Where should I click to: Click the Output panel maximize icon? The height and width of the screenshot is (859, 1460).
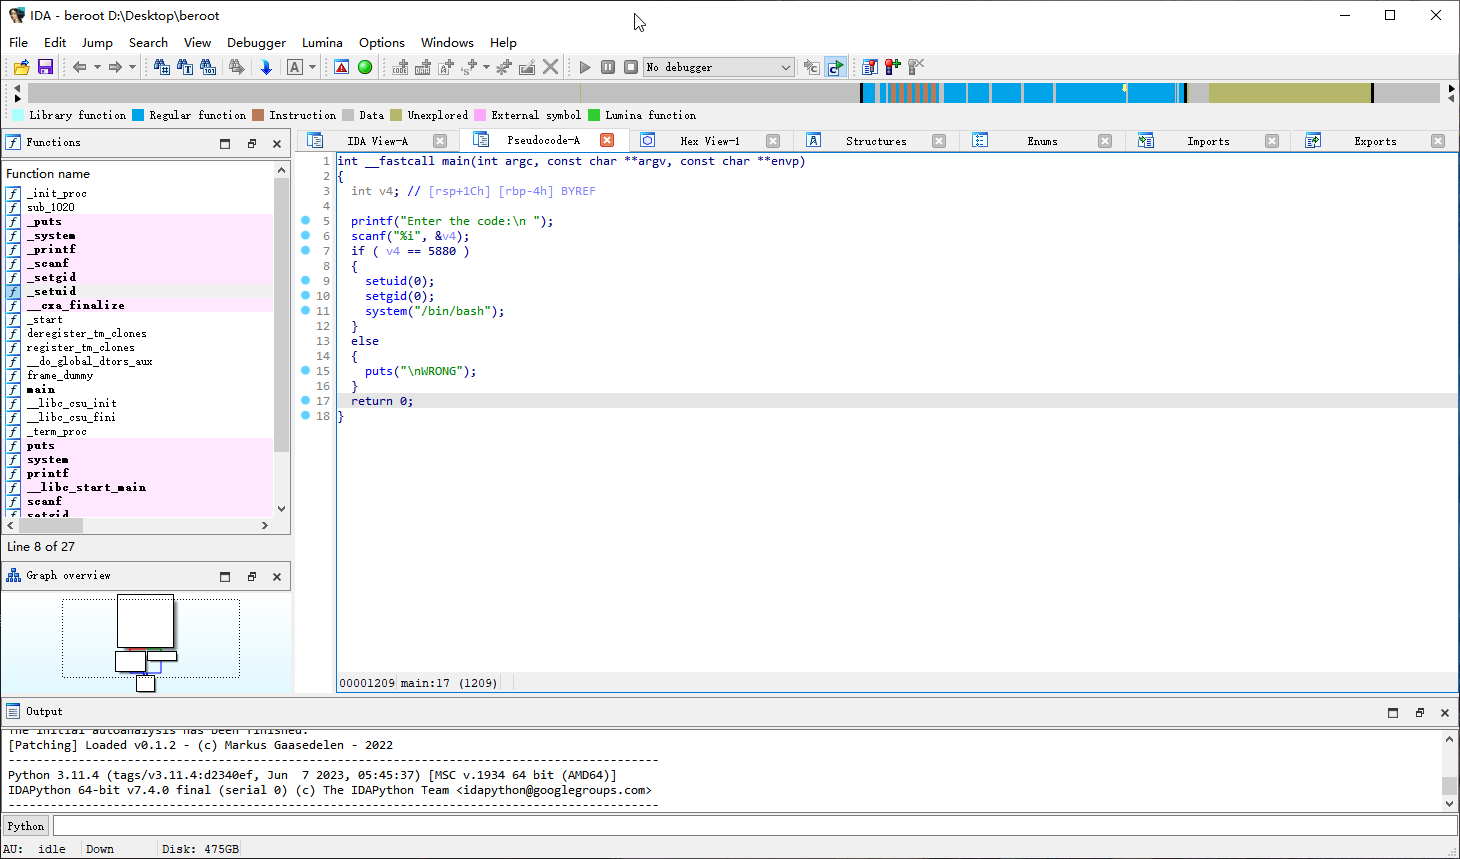point(1393,713)
